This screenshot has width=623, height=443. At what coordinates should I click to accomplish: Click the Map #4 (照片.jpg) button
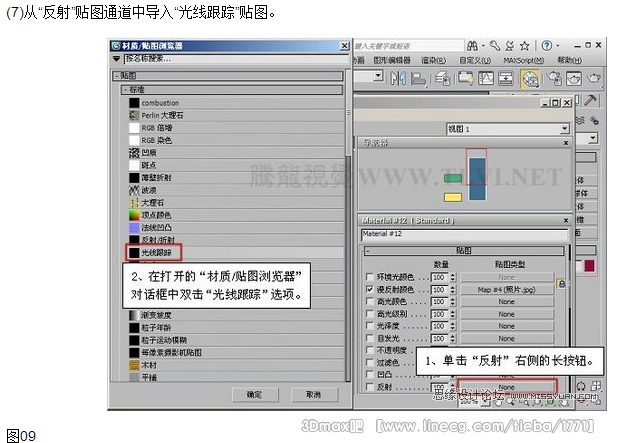click(507, 290)
